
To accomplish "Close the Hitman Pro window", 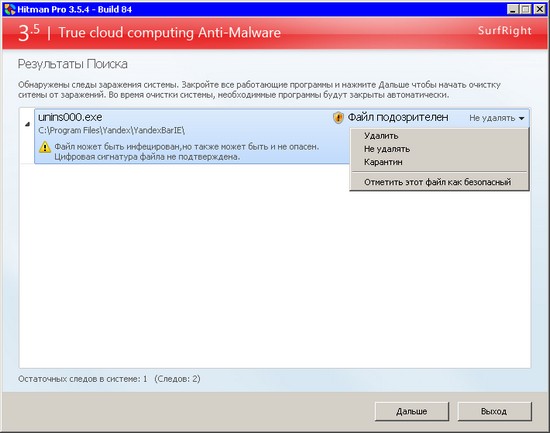I will coord(539,9).
